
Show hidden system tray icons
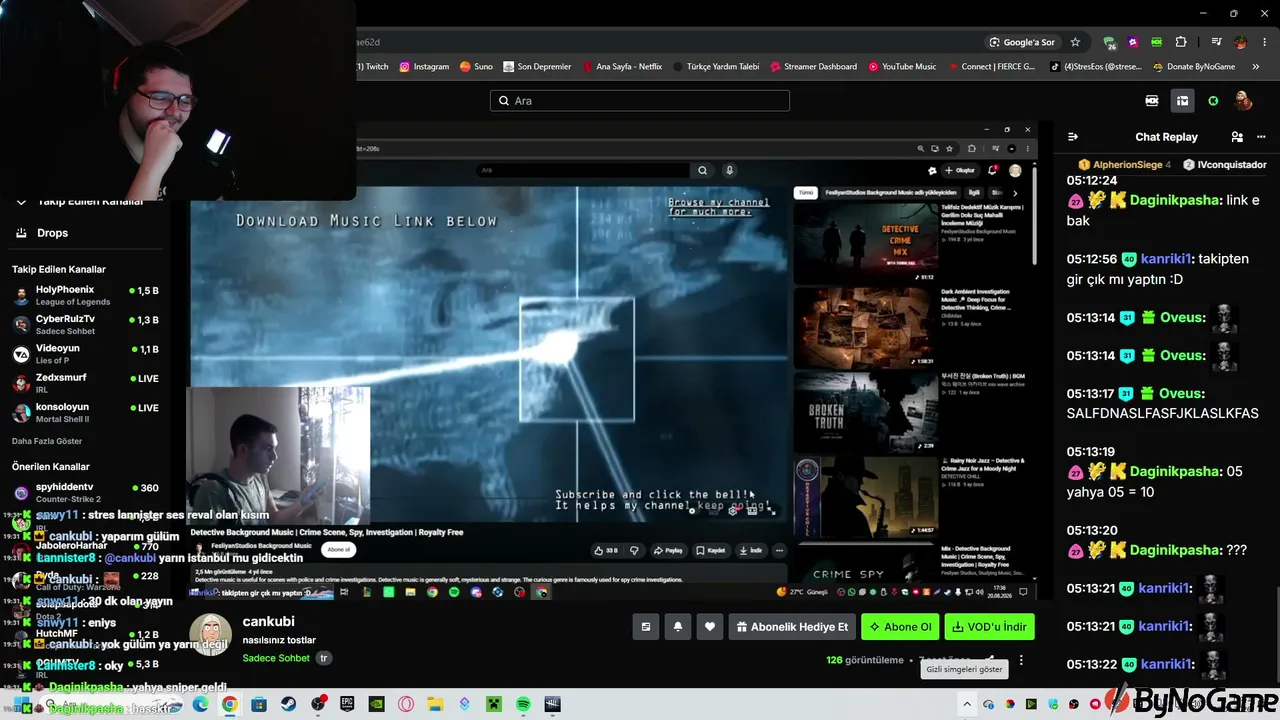[967, 705]
